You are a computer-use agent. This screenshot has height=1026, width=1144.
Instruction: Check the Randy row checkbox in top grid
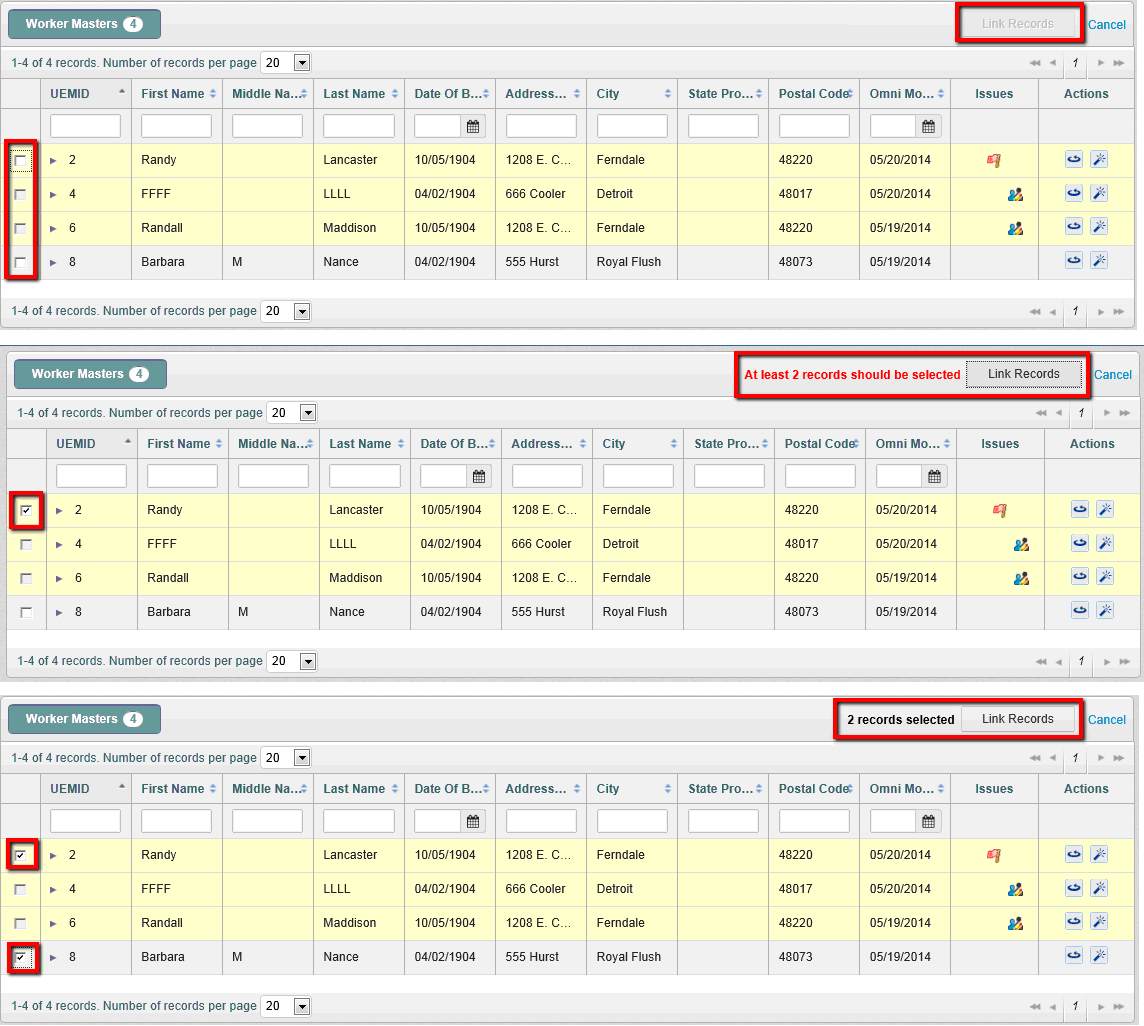coord(20,160)
